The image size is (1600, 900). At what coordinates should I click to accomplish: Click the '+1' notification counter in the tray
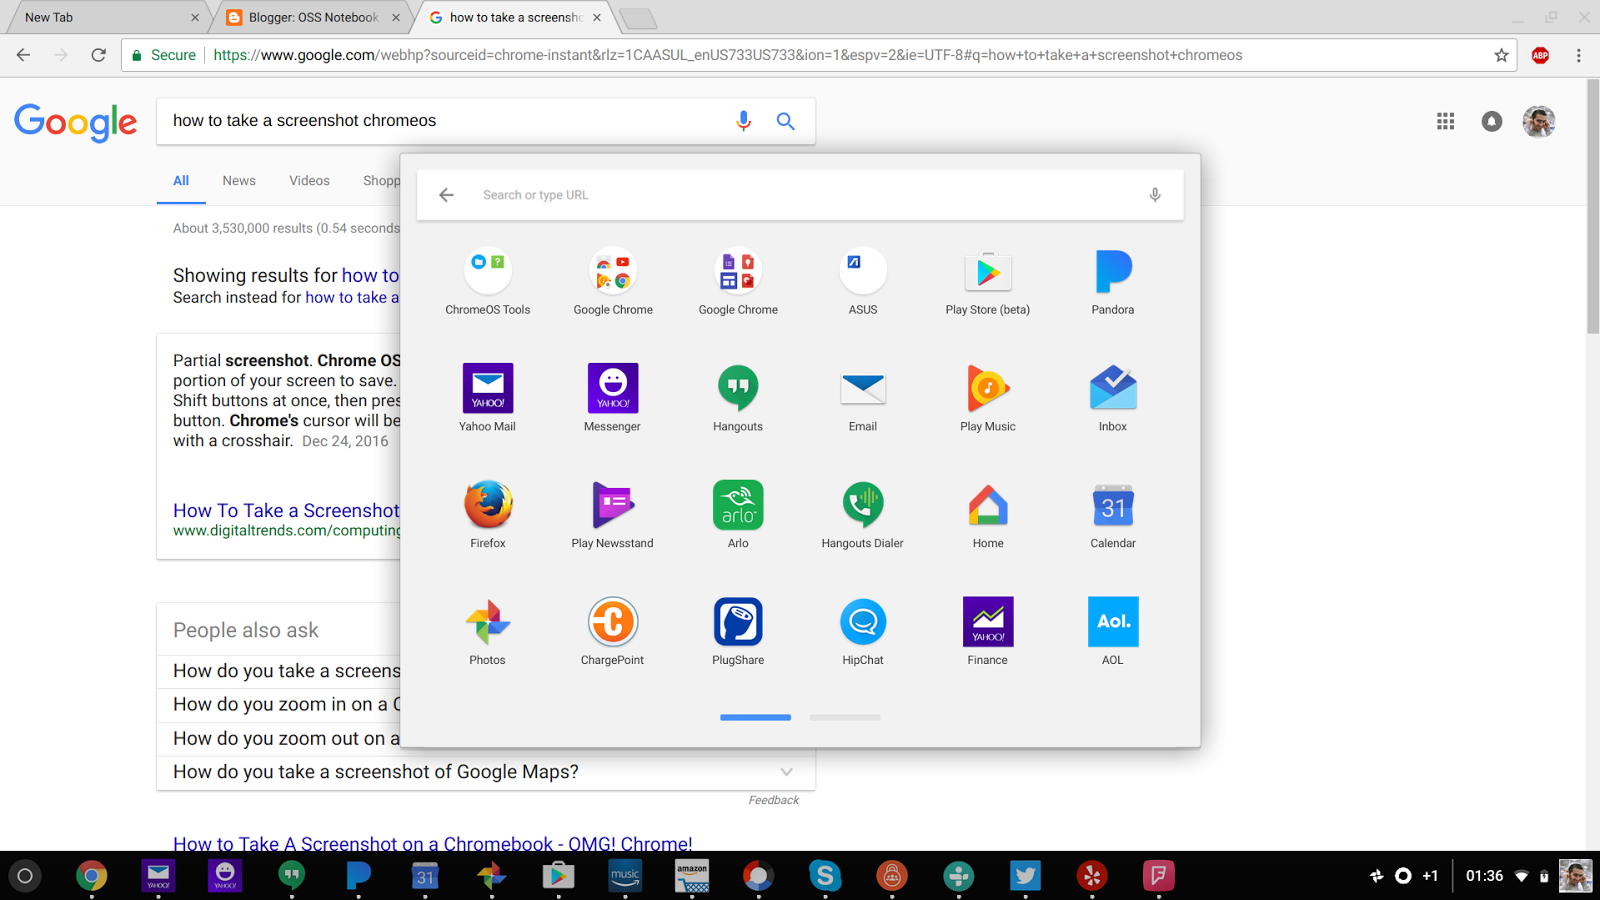(1430, 876)
